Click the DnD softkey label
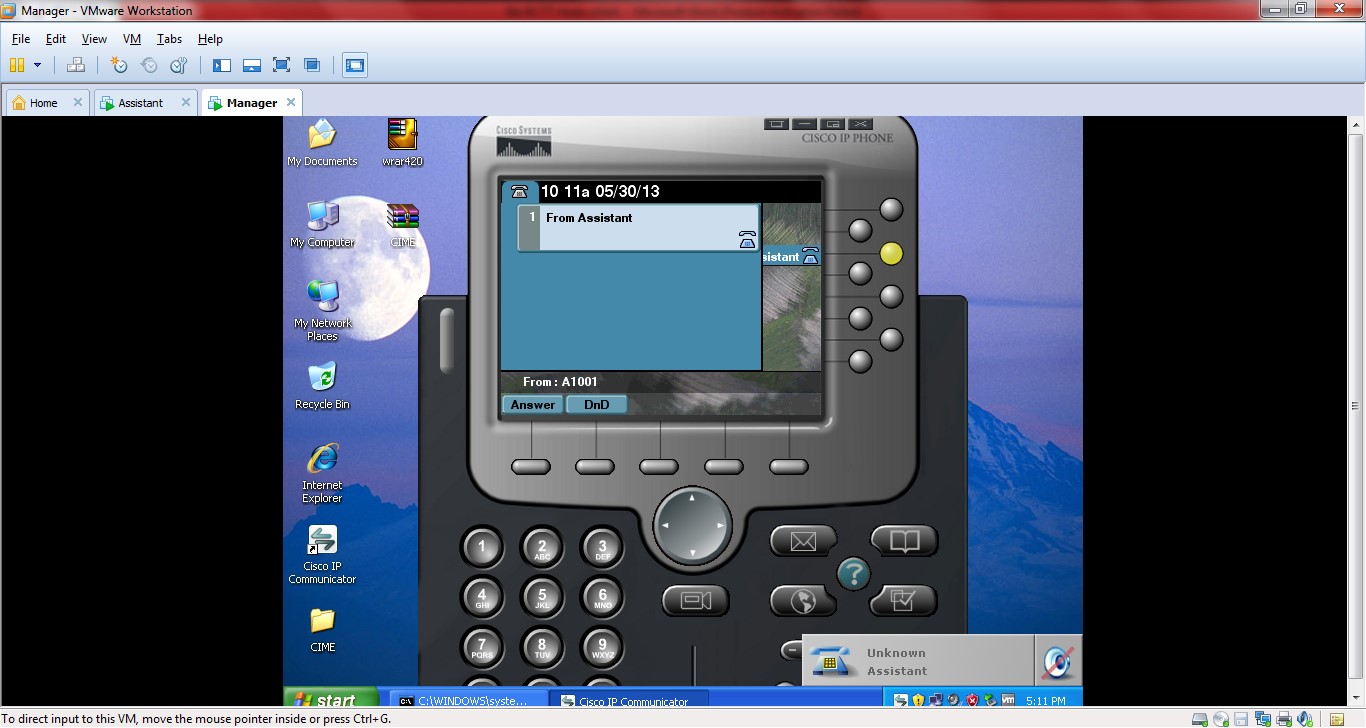 pos(597,405)
